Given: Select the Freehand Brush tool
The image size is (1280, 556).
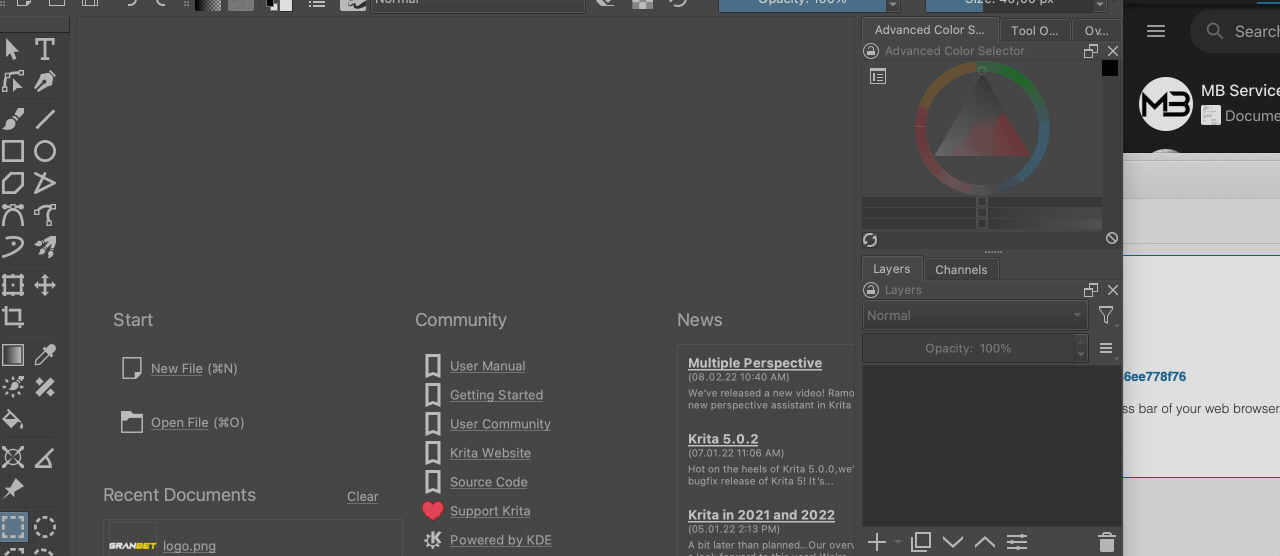Looking at the screenshot, I should pyautogui.click(x=13, y=120).
